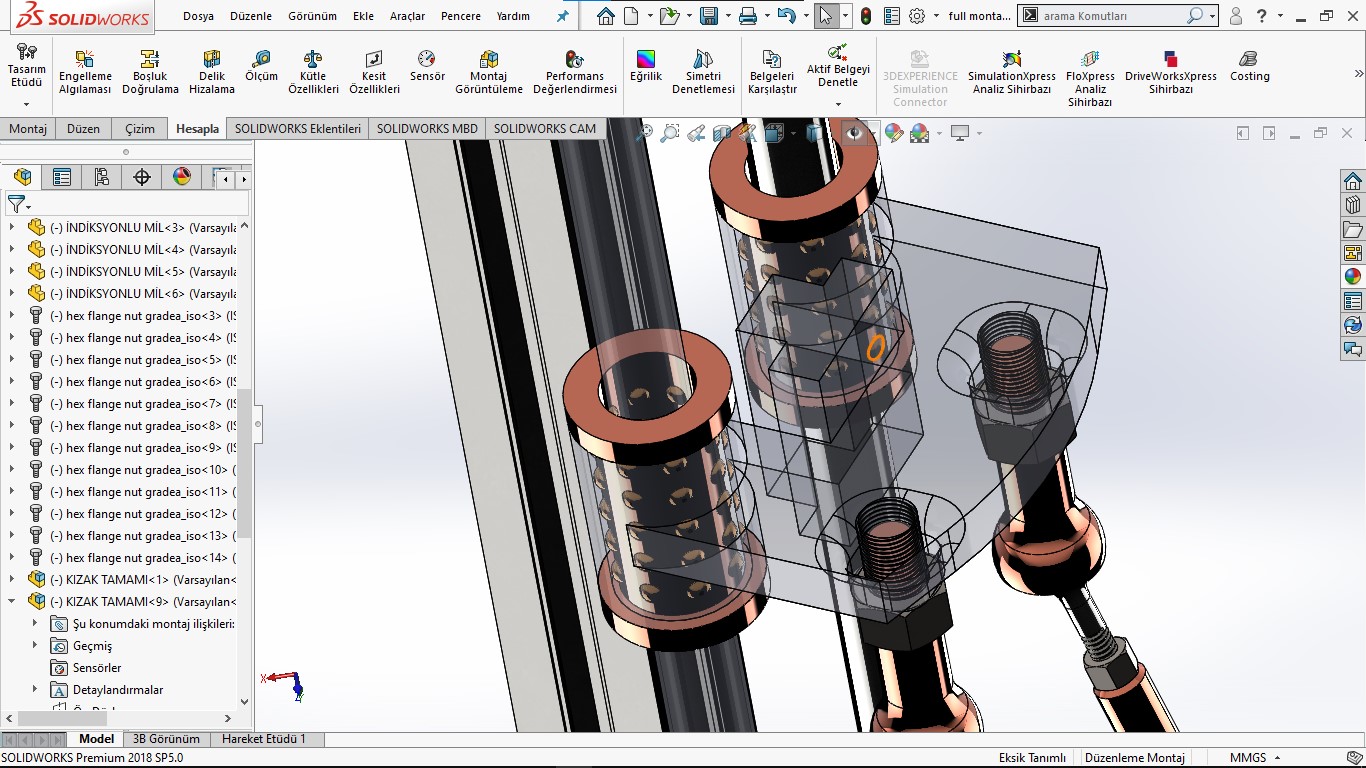Open the Araçlar menu
This screenshot has width=1366, height=768.
(x=407, y=16)
